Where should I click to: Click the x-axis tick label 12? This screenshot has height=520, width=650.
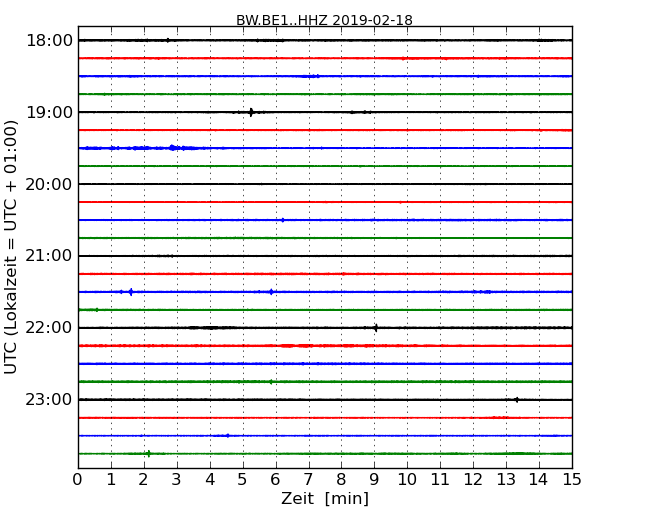[473, 480]
